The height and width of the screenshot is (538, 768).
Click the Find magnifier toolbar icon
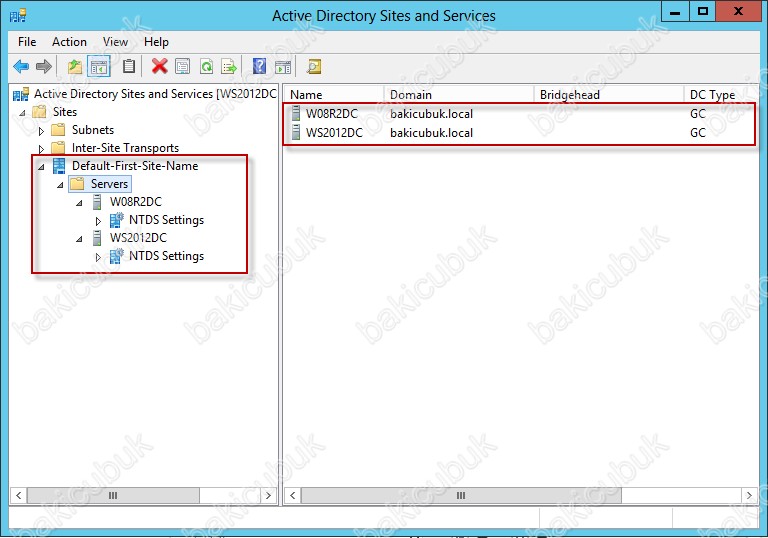(313, 66)
